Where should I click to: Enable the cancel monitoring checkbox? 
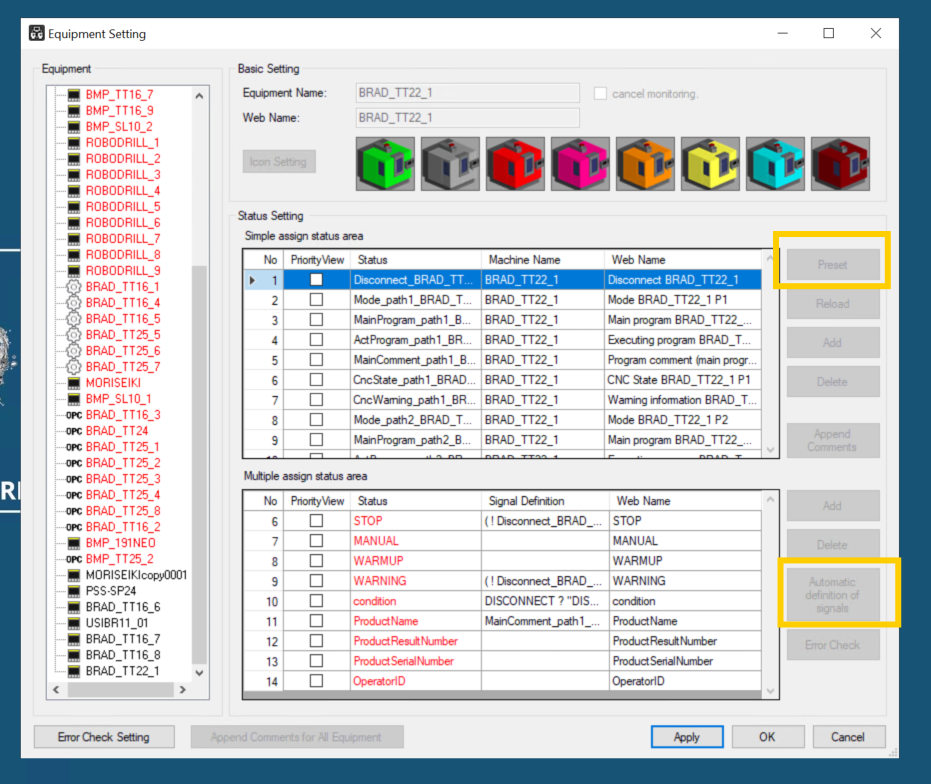point(600,94)
